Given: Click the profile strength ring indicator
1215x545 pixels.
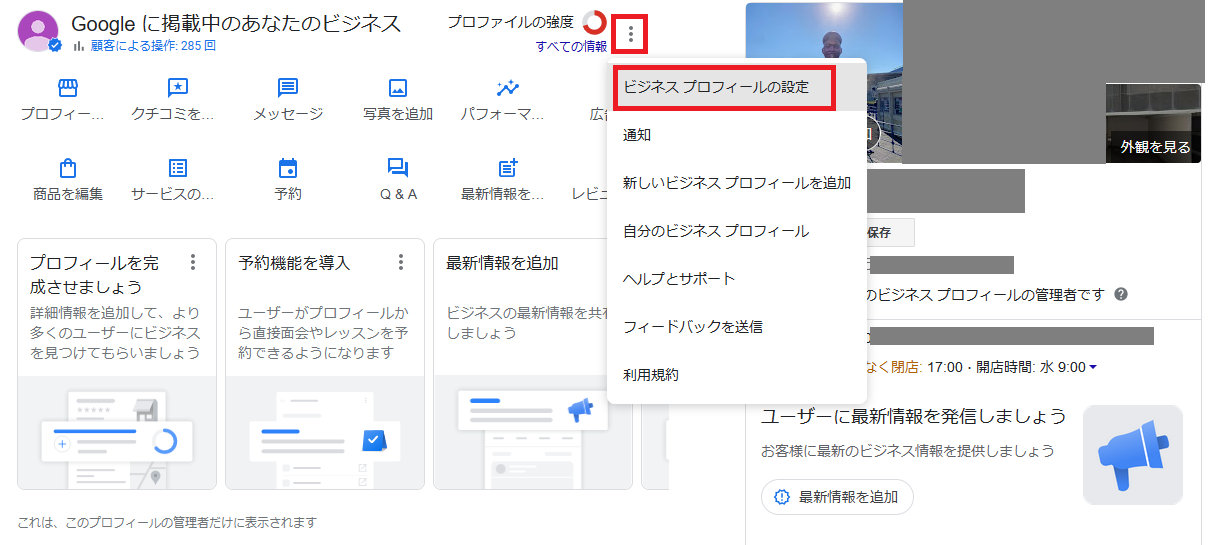Looking at the screenshot, I should 594,21.
